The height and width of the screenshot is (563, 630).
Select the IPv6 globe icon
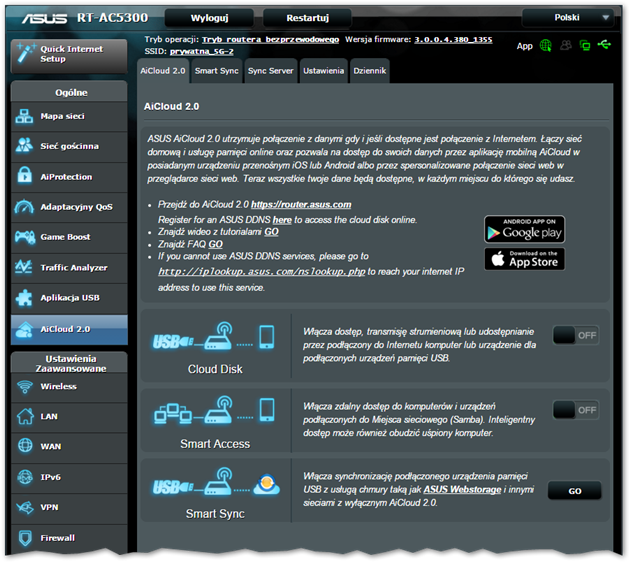coord(25,477)
